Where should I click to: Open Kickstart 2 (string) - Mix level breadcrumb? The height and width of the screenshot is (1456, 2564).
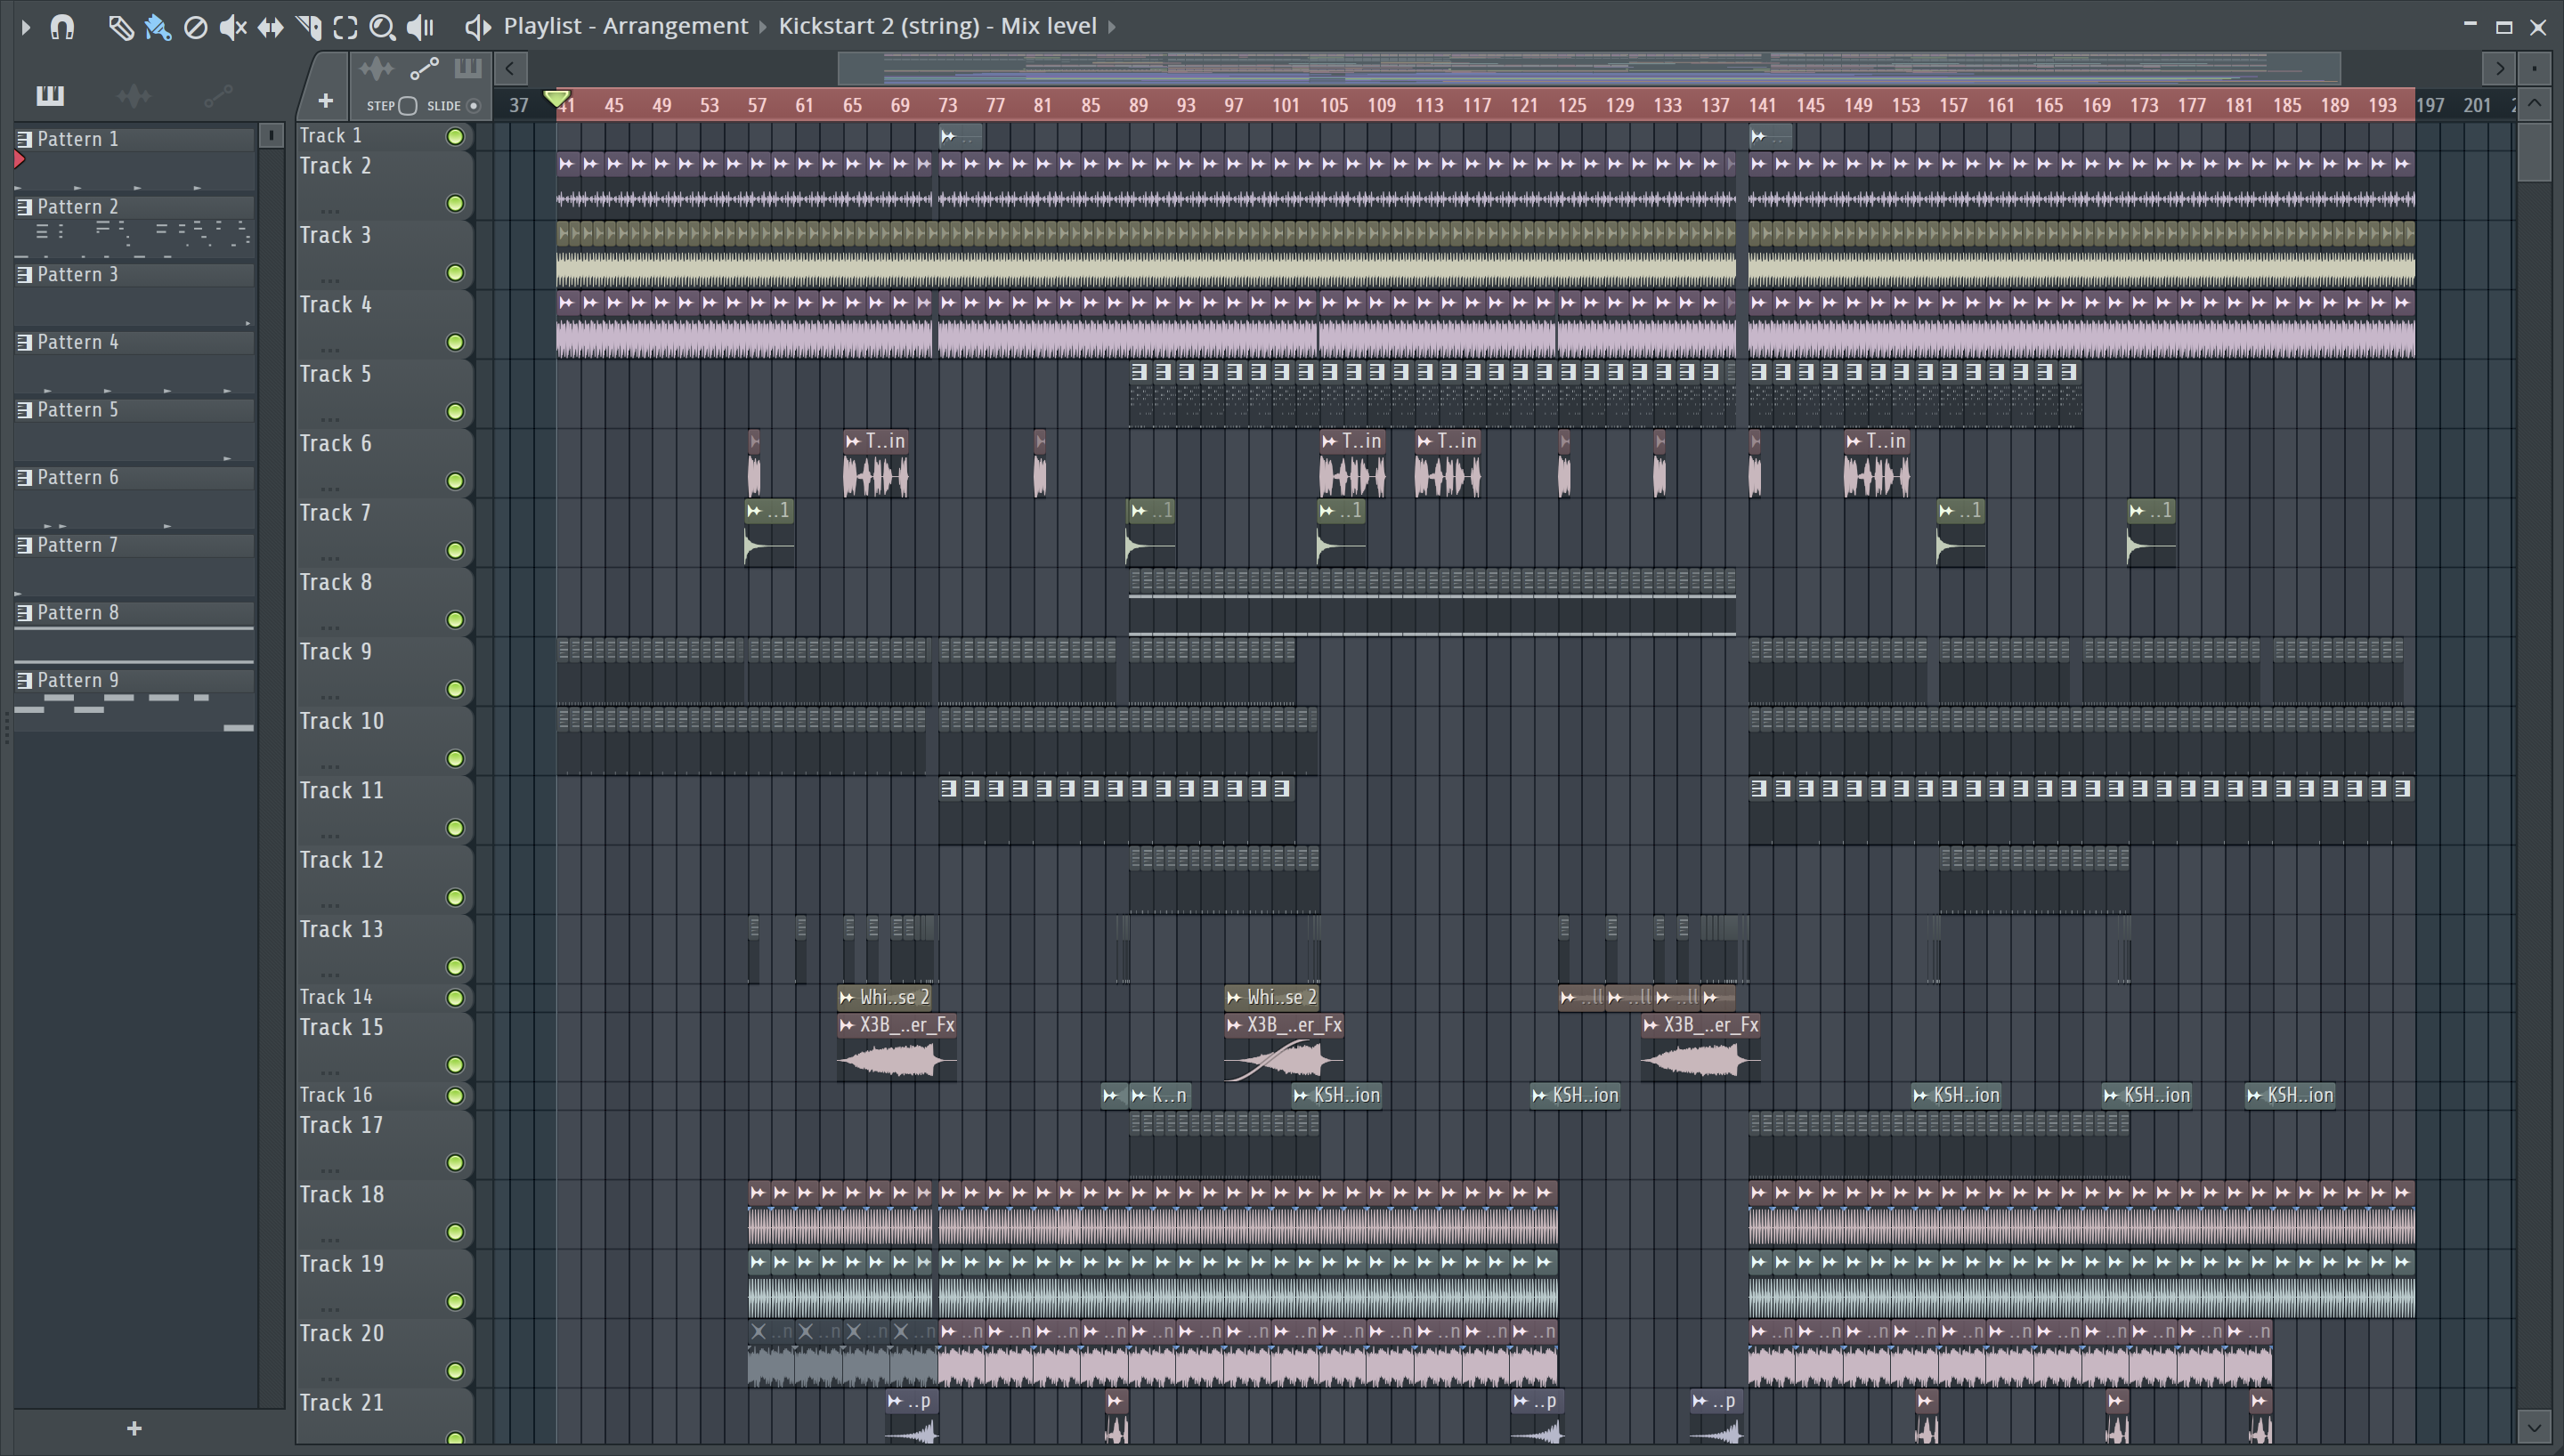click(x=938, y=26)
